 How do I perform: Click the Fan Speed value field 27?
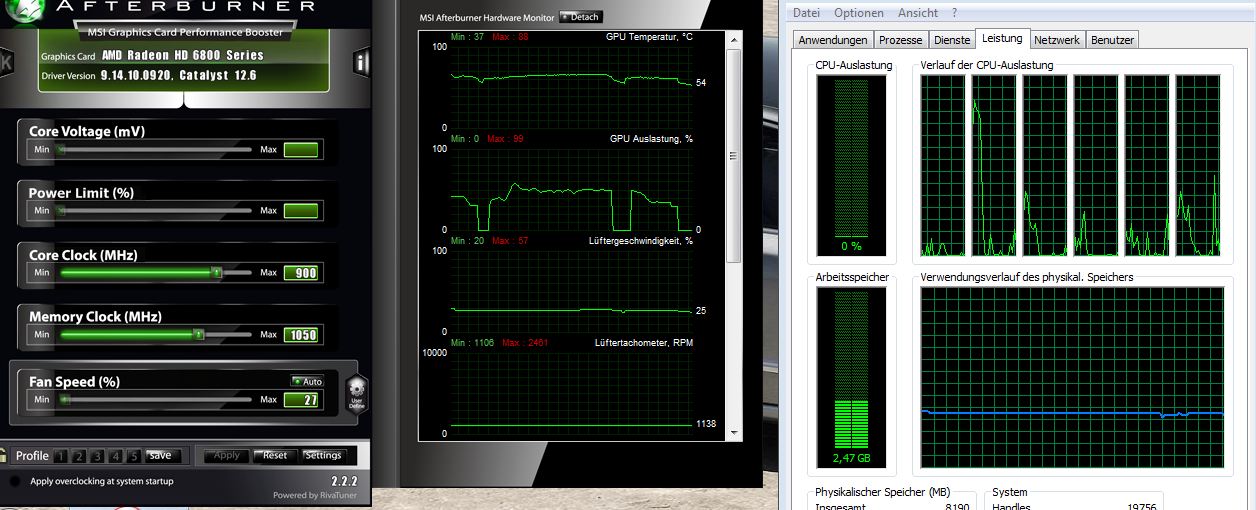pyautogui.click(x=301, y=400)
